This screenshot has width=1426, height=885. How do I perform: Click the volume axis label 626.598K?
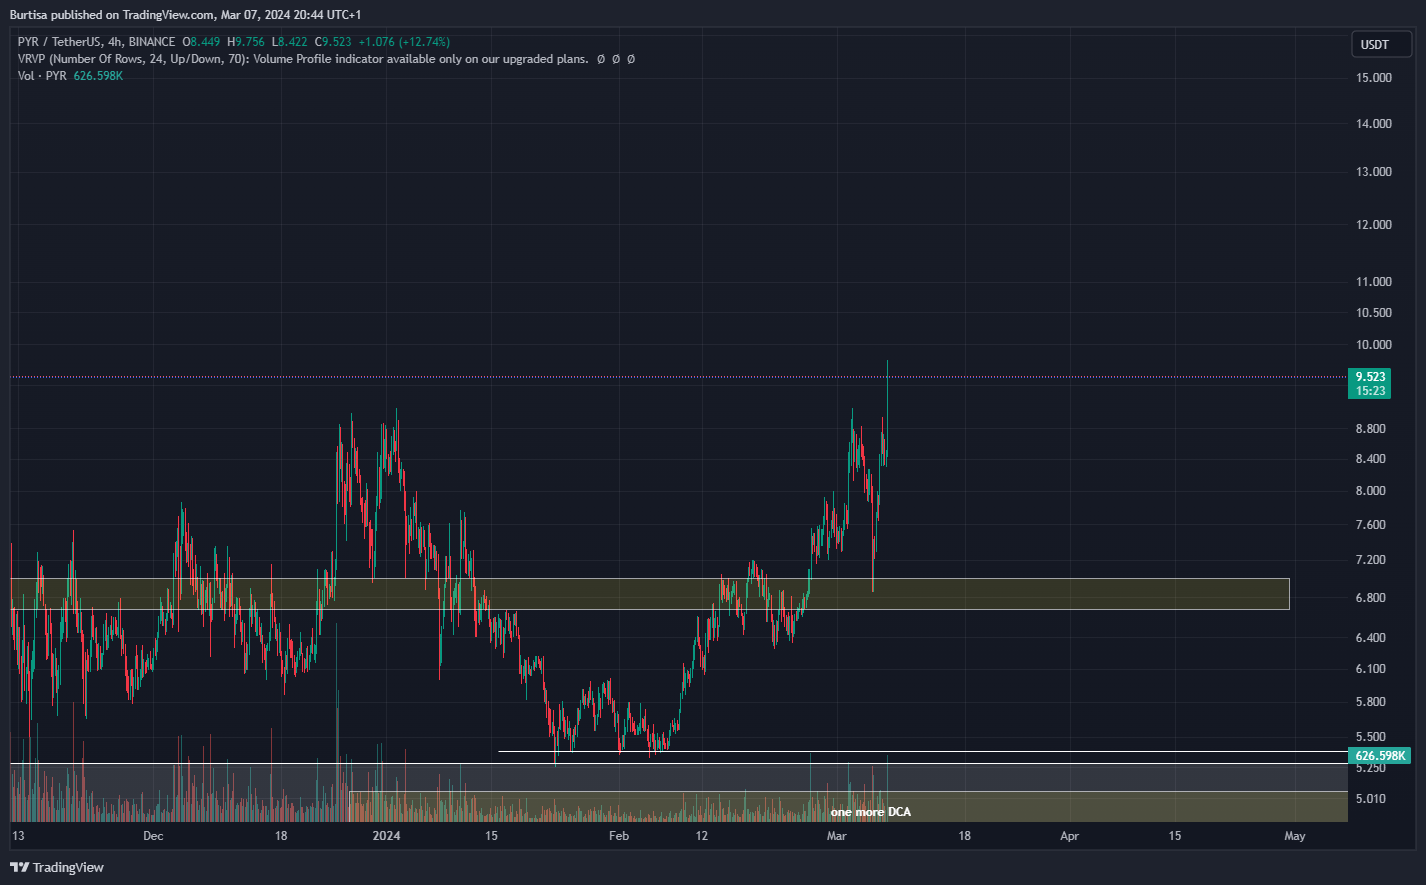coord(1379,756)
